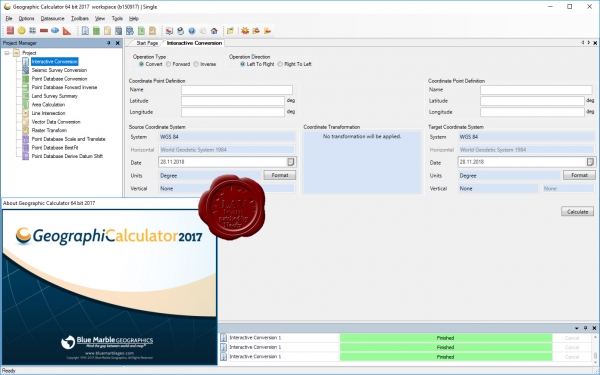Select Area Calculation tree item
600x375 pixels.
[48, 104]
